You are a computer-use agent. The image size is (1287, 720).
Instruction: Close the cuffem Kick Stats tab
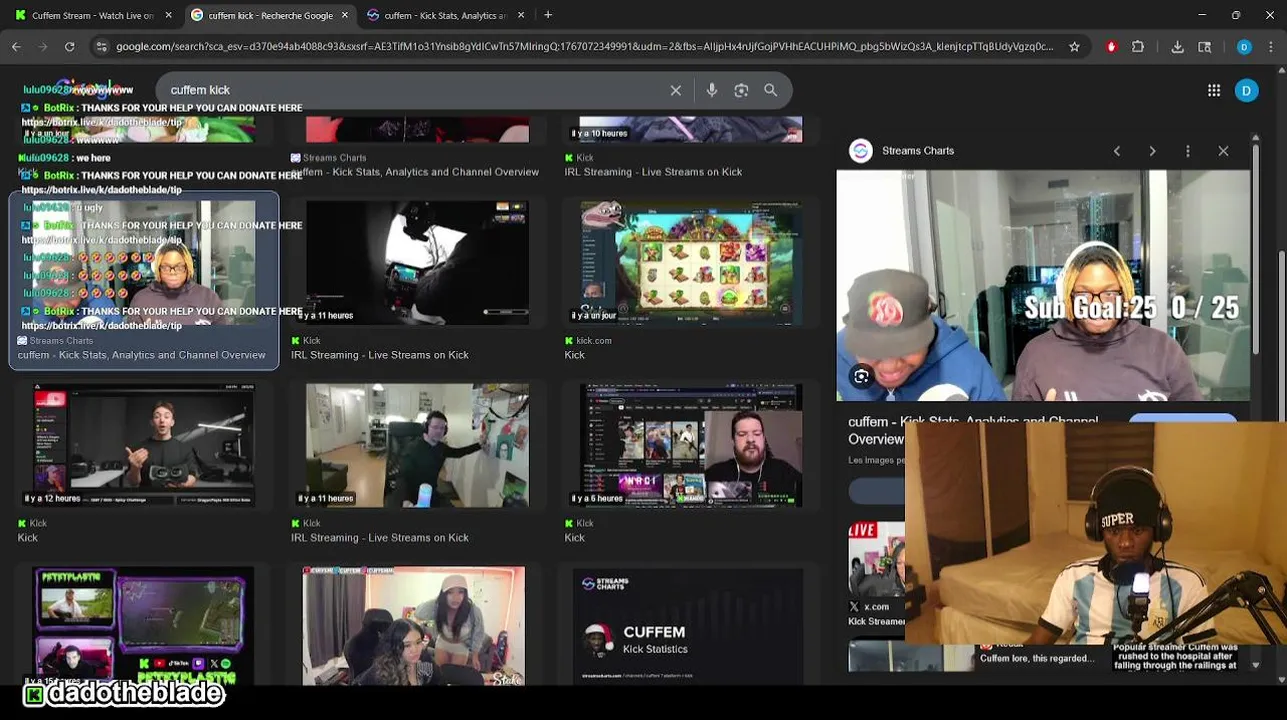[x=520, y=15]
